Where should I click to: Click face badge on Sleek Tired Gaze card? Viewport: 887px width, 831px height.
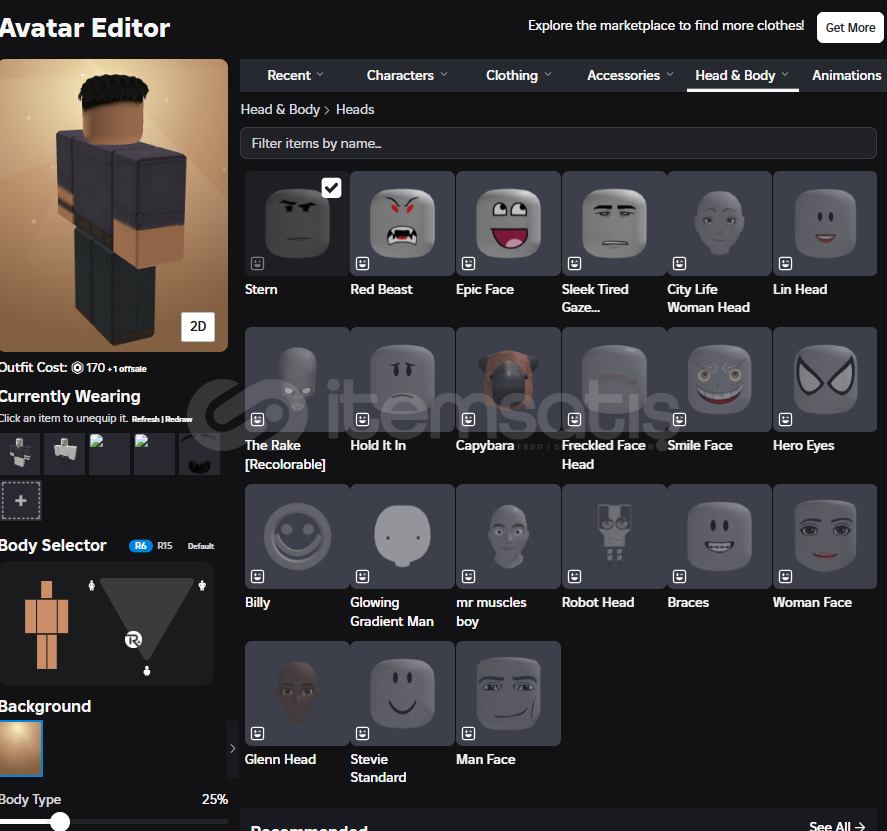point(574,264)
